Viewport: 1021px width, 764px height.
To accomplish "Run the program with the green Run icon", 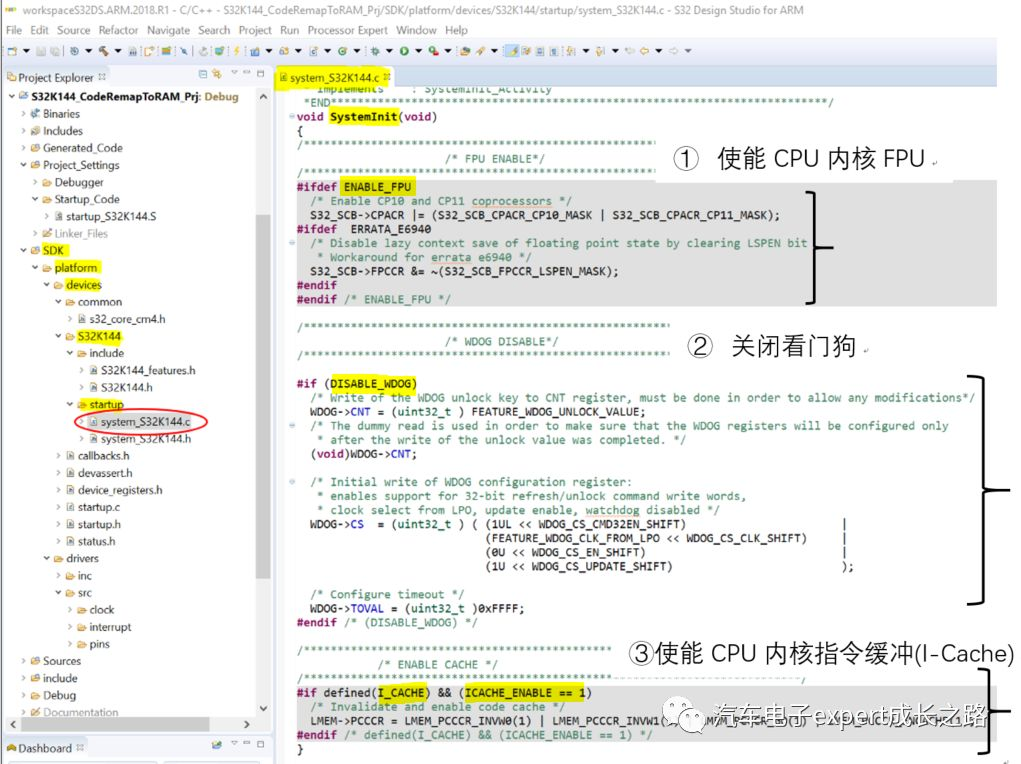I will 403,50.
